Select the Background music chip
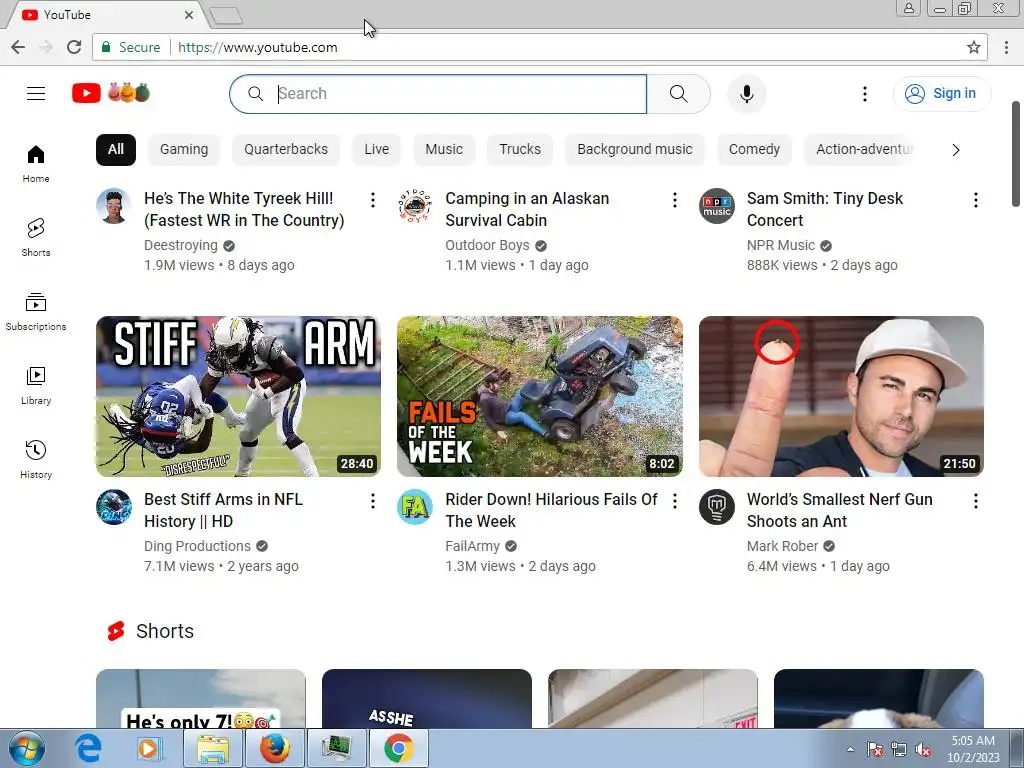Screen dimensions: 1024x768 [635, 150]
